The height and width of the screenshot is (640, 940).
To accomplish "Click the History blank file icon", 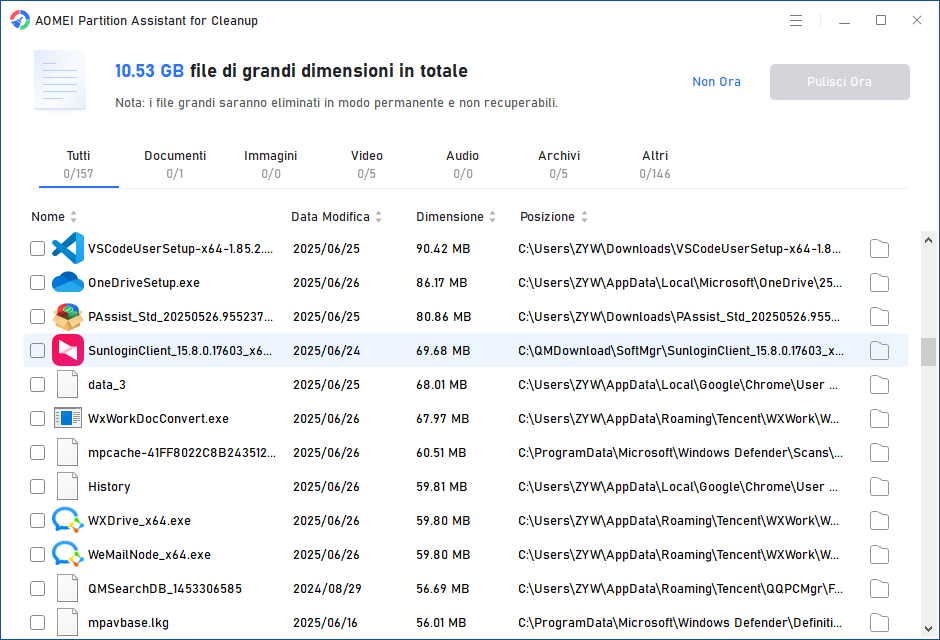I will coord(67,486).
